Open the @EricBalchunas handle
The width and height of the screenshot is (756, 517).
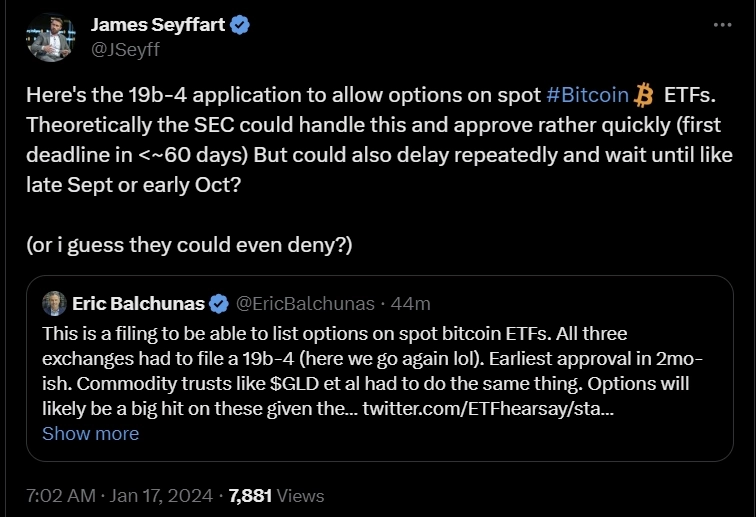tap(305, 303)
